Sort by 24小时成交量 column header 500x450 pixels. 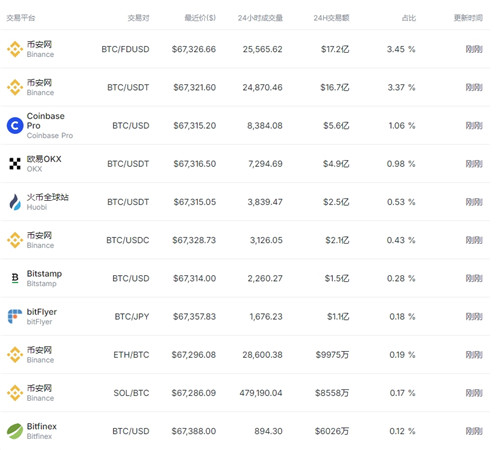(260, 18)
